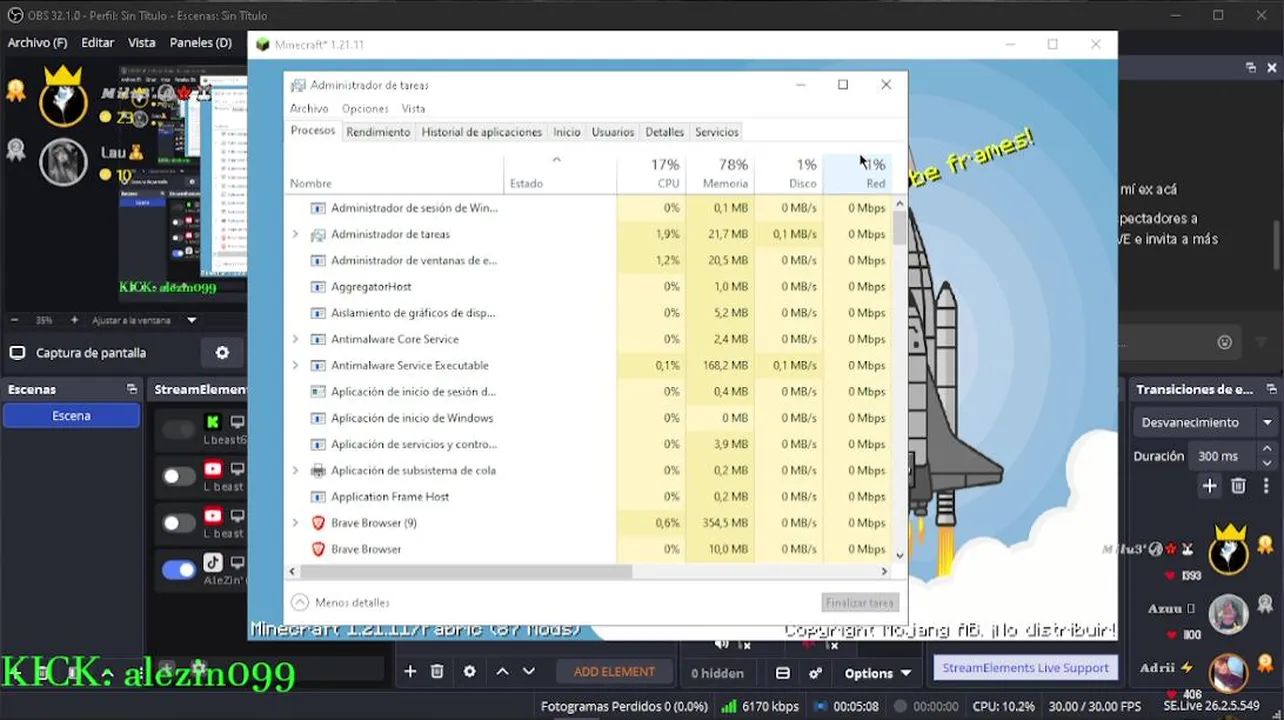Screen dimensions: 1284x720
Task: Click the Captura de pantalla monitor icon
Action: pos(18,353)
